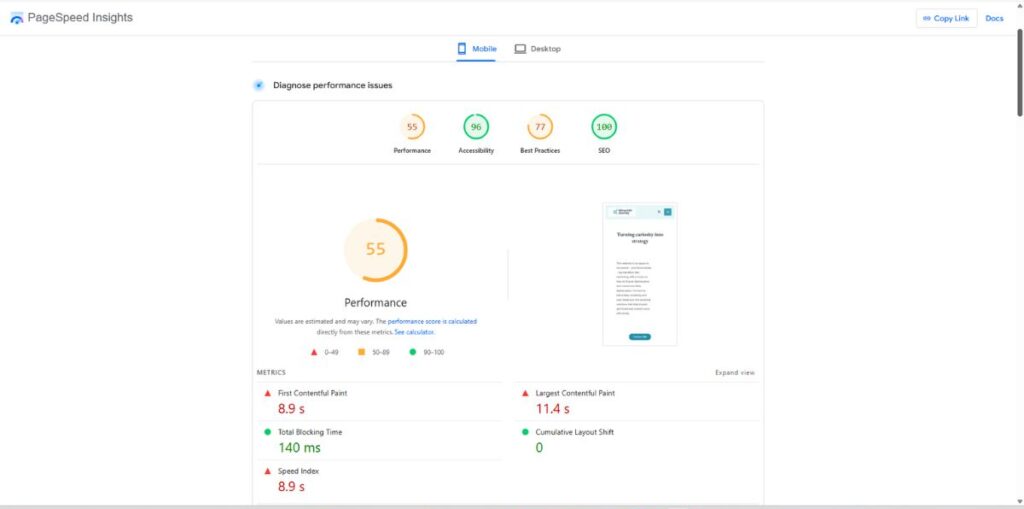Click the Diagnose performance issues icon
The width and height of the screenshot is (1024, 509).
tap(259, 85)
